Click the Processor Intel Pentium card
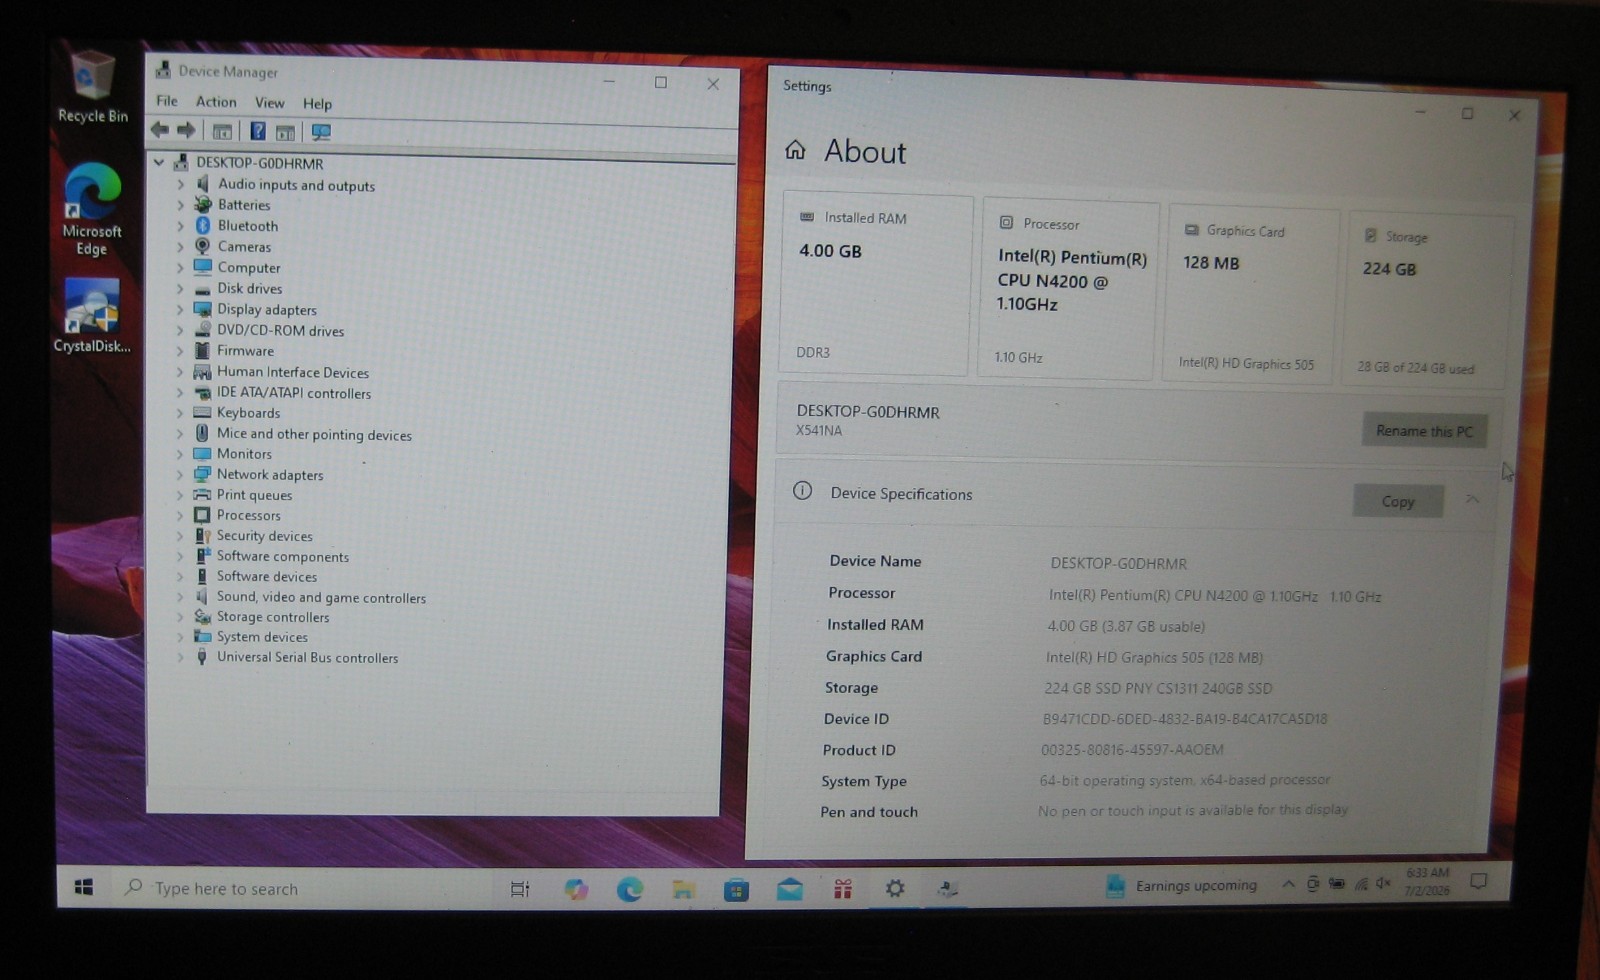The height and width of the screenshot is (980, 1600). (1069, 290)
